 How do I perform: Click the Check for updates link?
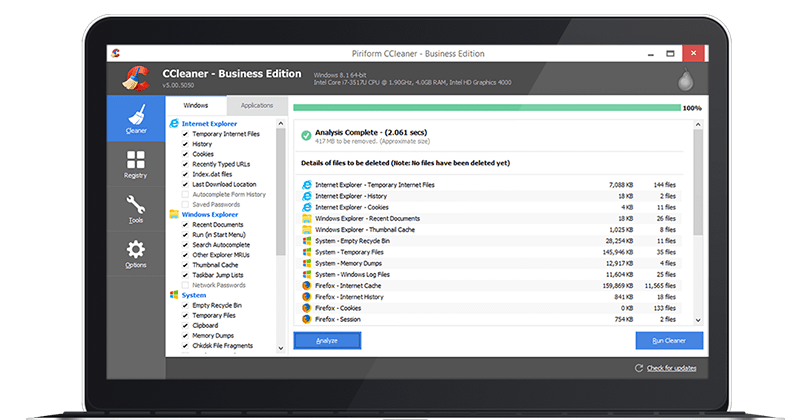(x=672, y=368)
